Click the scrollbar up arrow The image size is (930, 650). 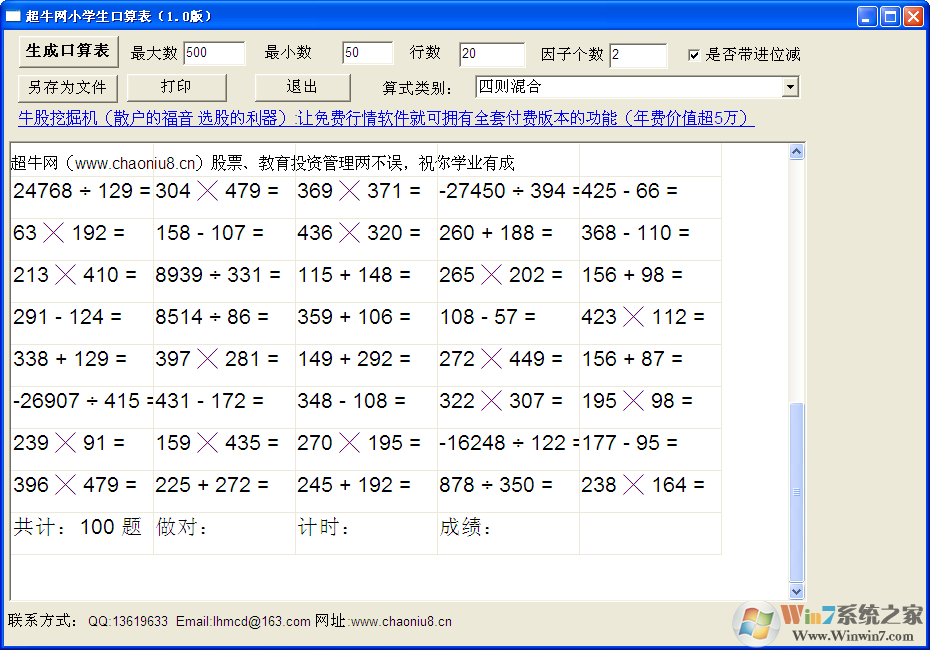tap(798, 150)
